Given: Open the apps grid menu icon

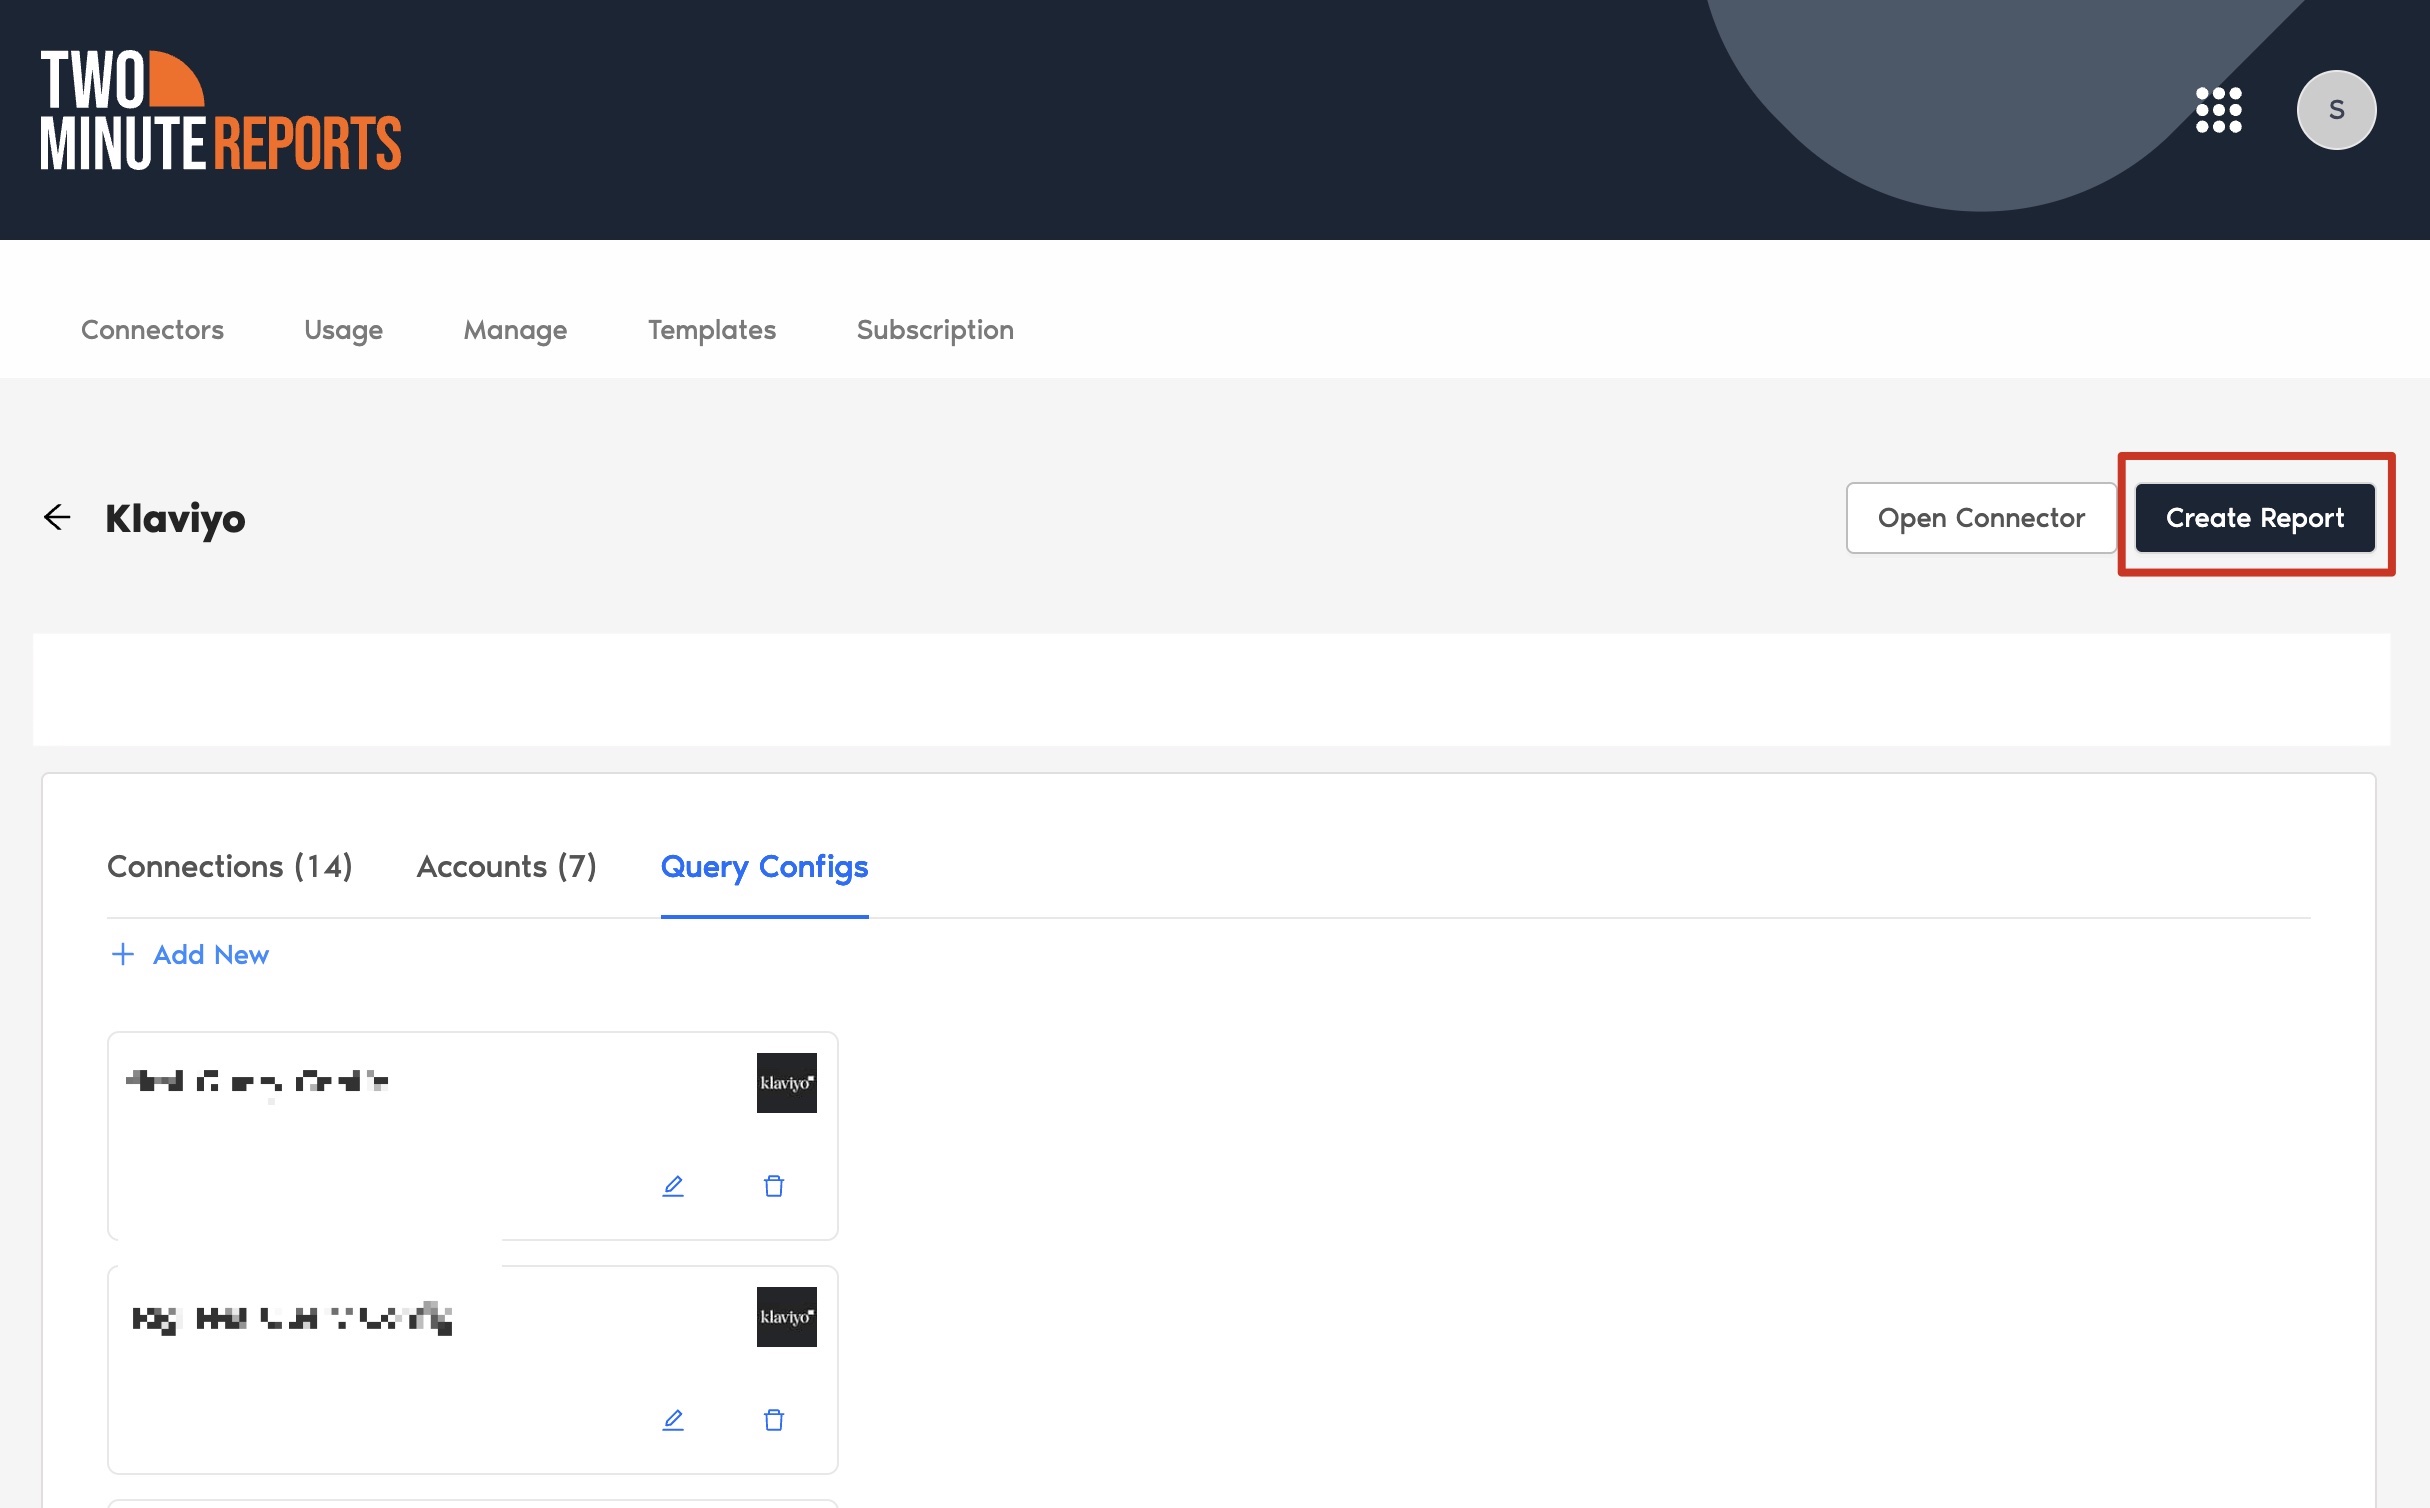Looking at the screenshot, I should pos(2218,110).
